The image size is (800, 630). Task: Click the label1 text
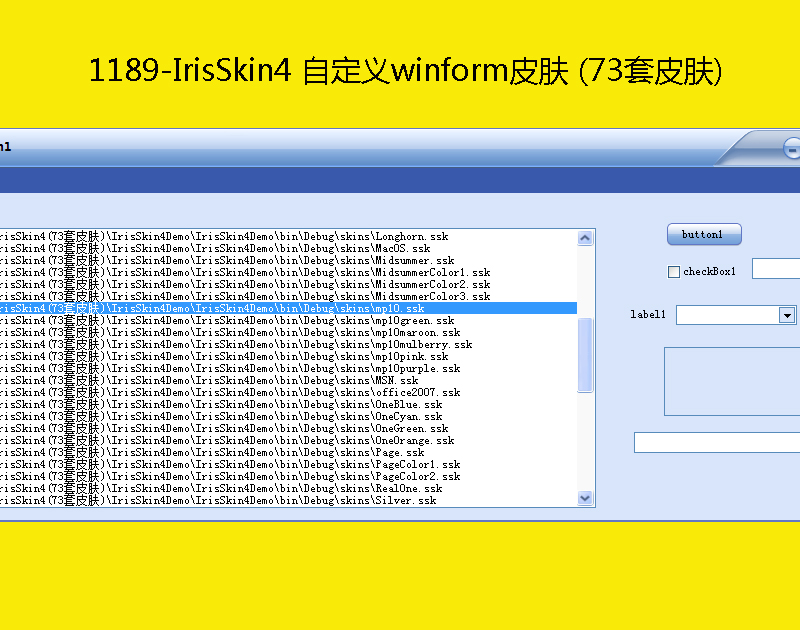click(648, 314)
